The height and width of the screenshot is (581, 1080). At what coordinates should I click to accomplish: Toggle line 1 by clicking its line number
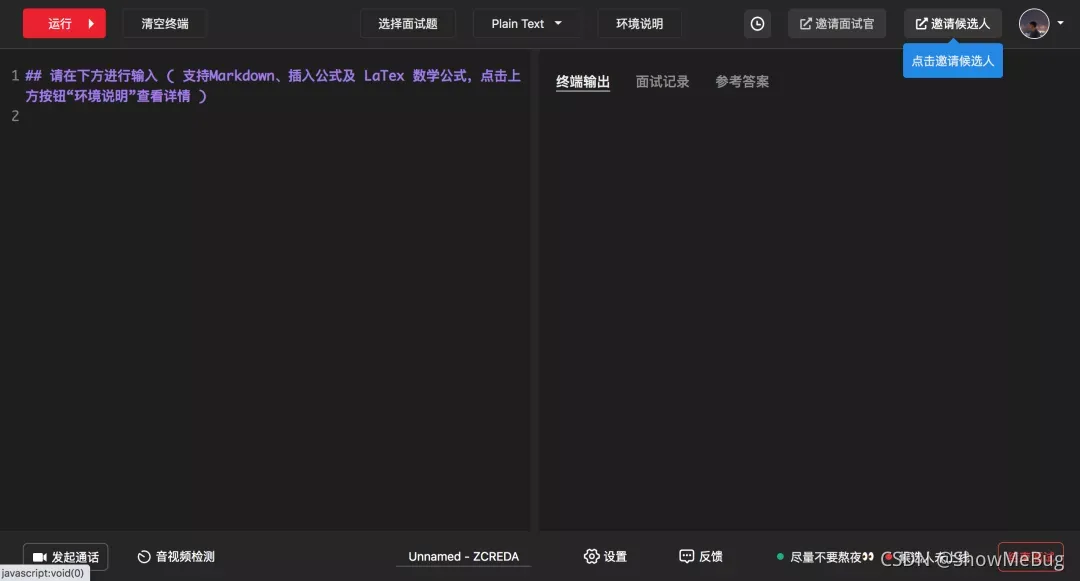pyautogui.click(x=14, y=75)
